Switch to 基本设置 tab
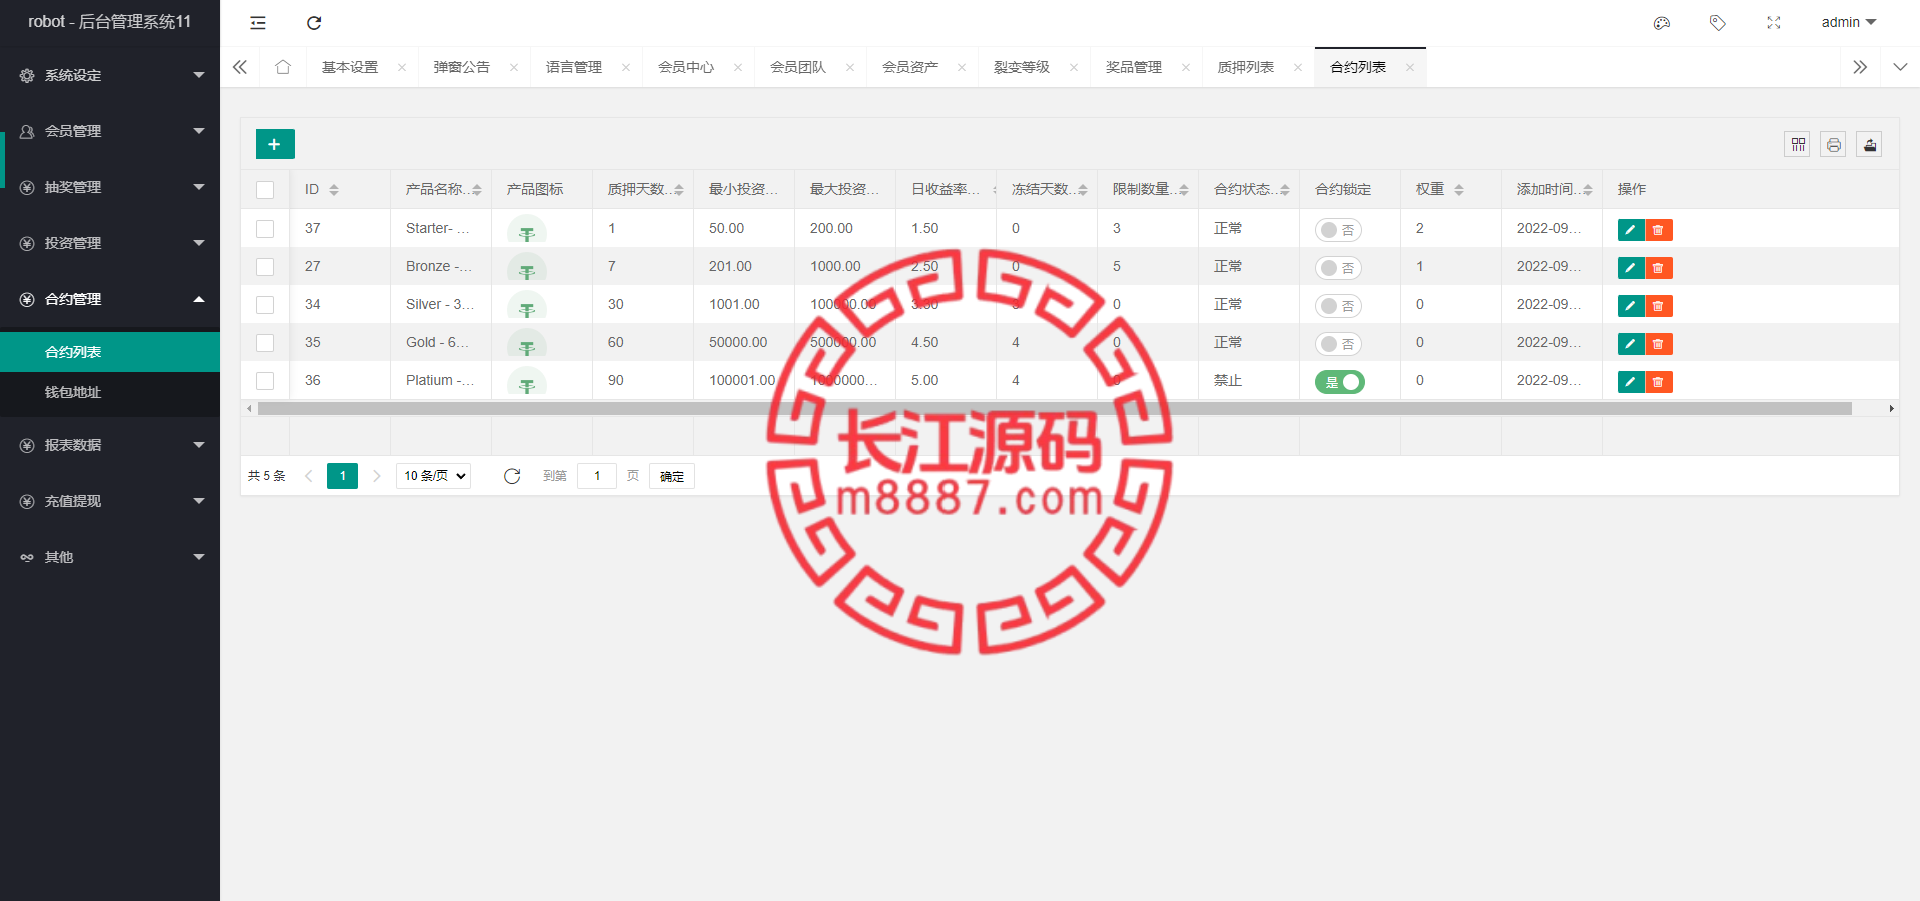 (350, 67)
